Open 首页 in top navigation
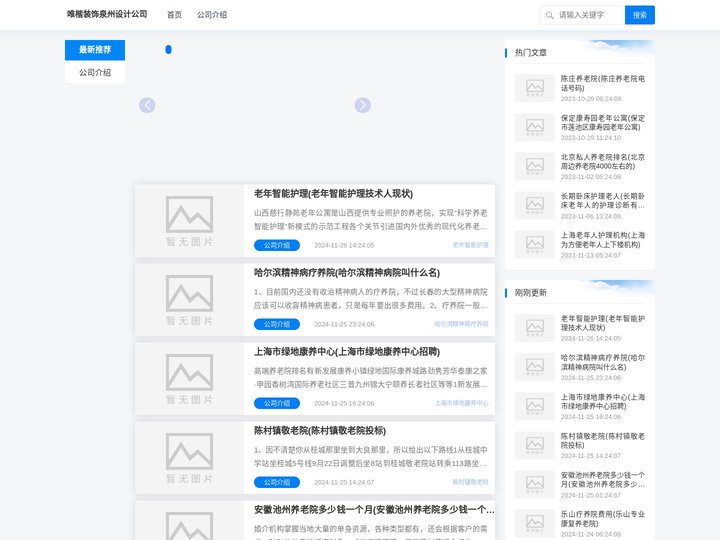 click(174, 15)
